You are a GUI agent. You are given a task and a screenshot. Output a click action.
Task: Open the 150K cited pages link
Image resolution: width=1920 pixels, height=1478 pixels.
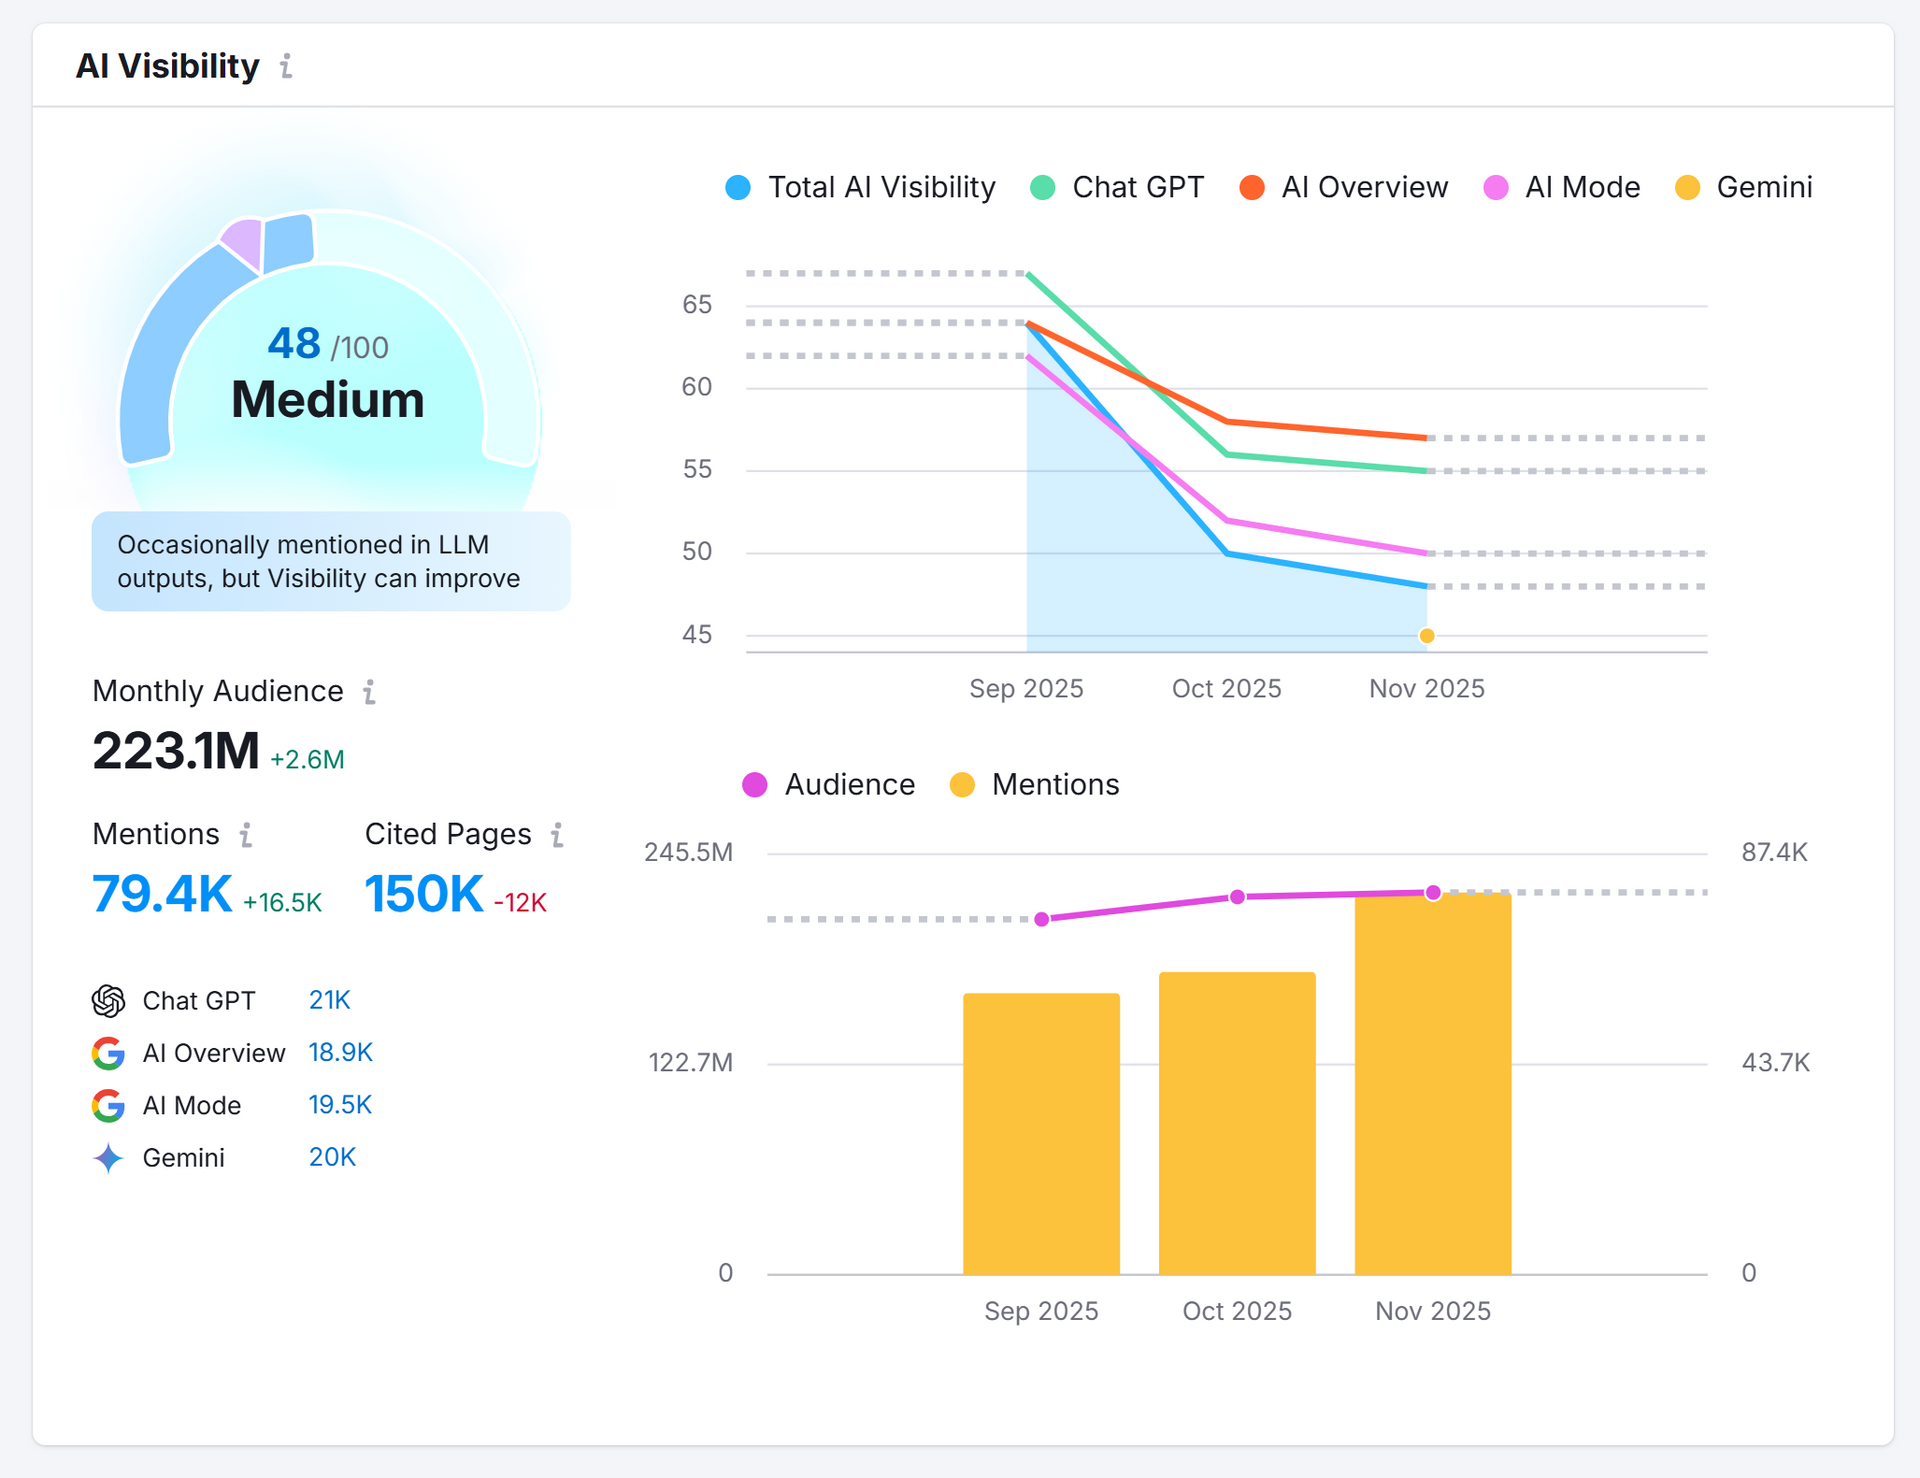coord(424,894)
